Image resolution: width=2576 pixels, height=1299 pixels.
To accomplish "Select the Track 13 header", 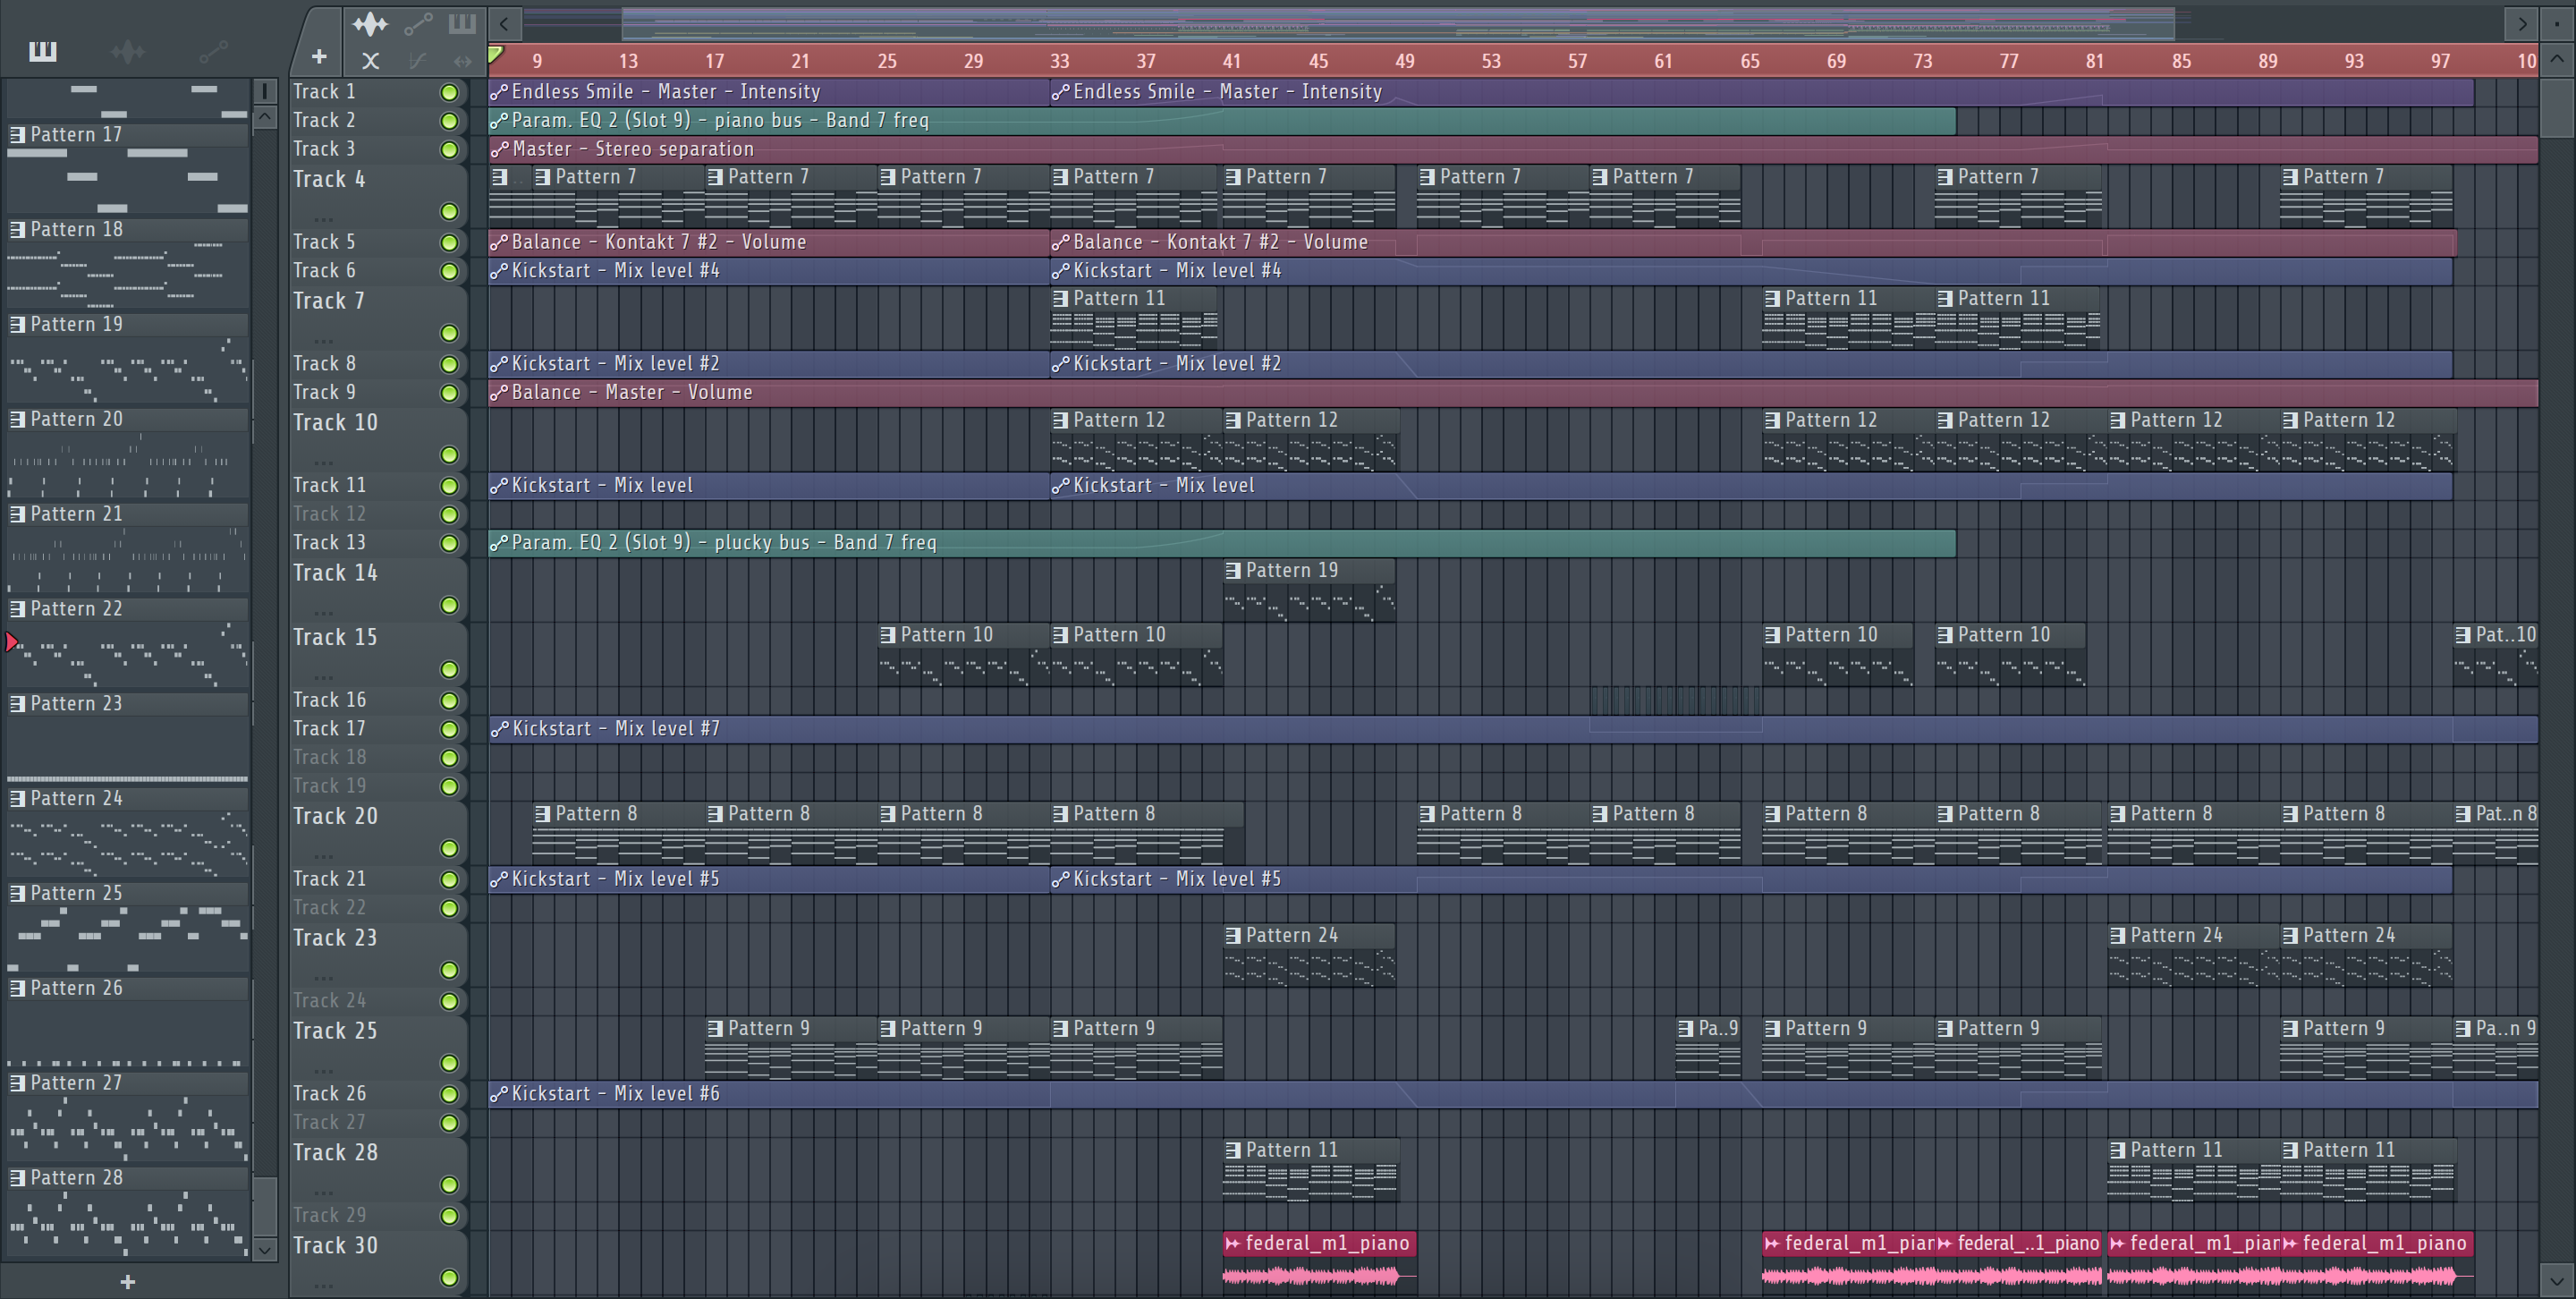I will pos(378,543).
